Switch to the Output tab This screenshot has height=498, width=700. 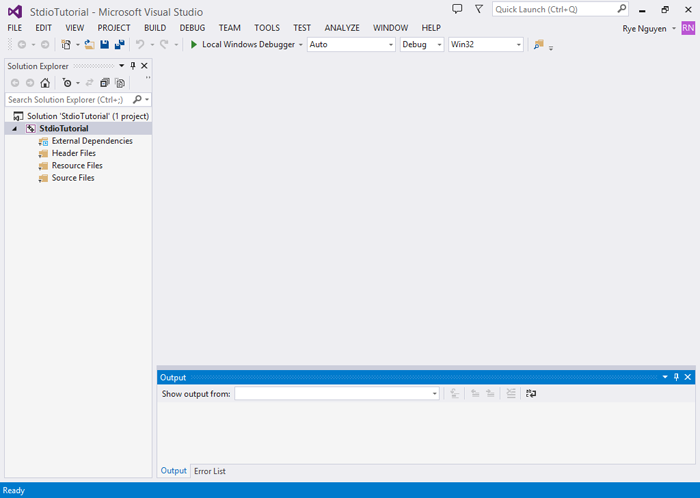pos(174,471)
